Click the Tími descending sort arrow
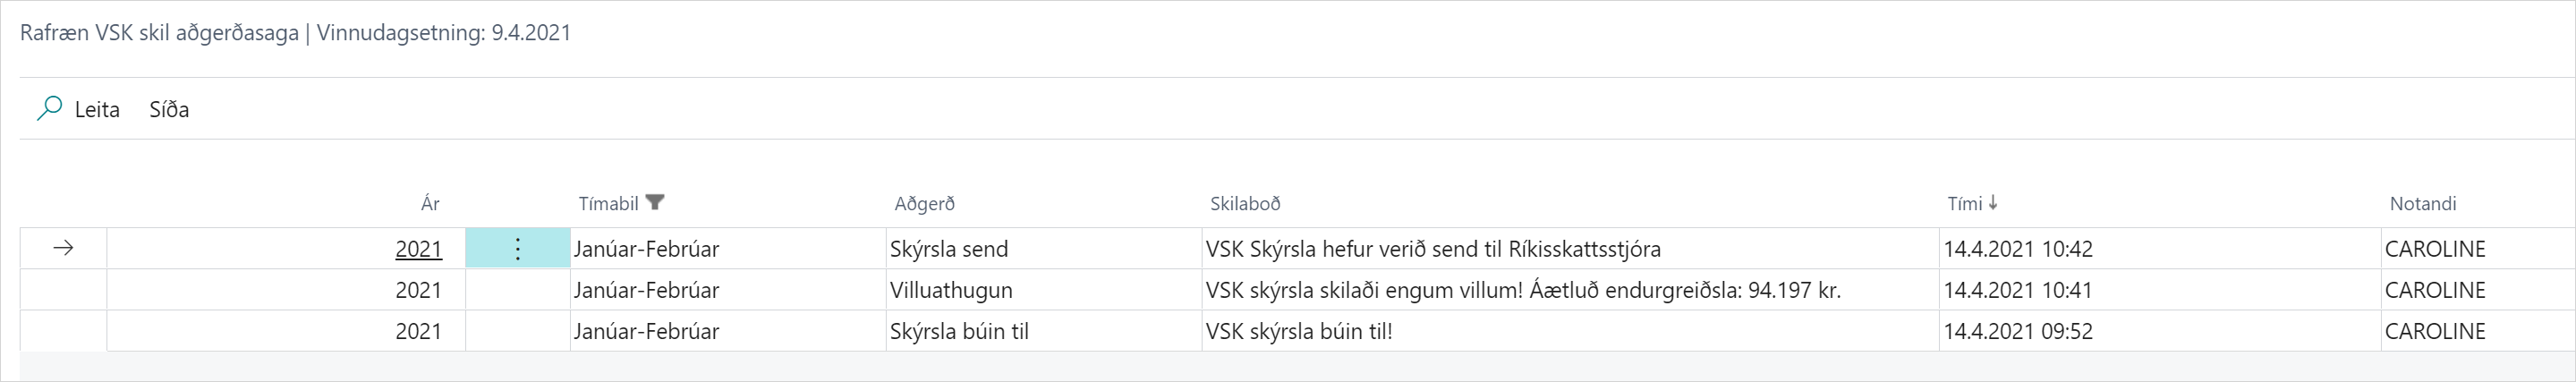This screenshot has height=382, width=2576. [x=1993, y=203]
